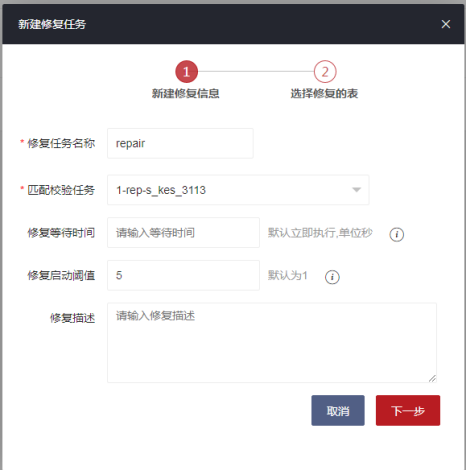This screenshot has height=470, width=466.
Task: Click the 新建修复任务 dialog title
Action: pos(52,24)
